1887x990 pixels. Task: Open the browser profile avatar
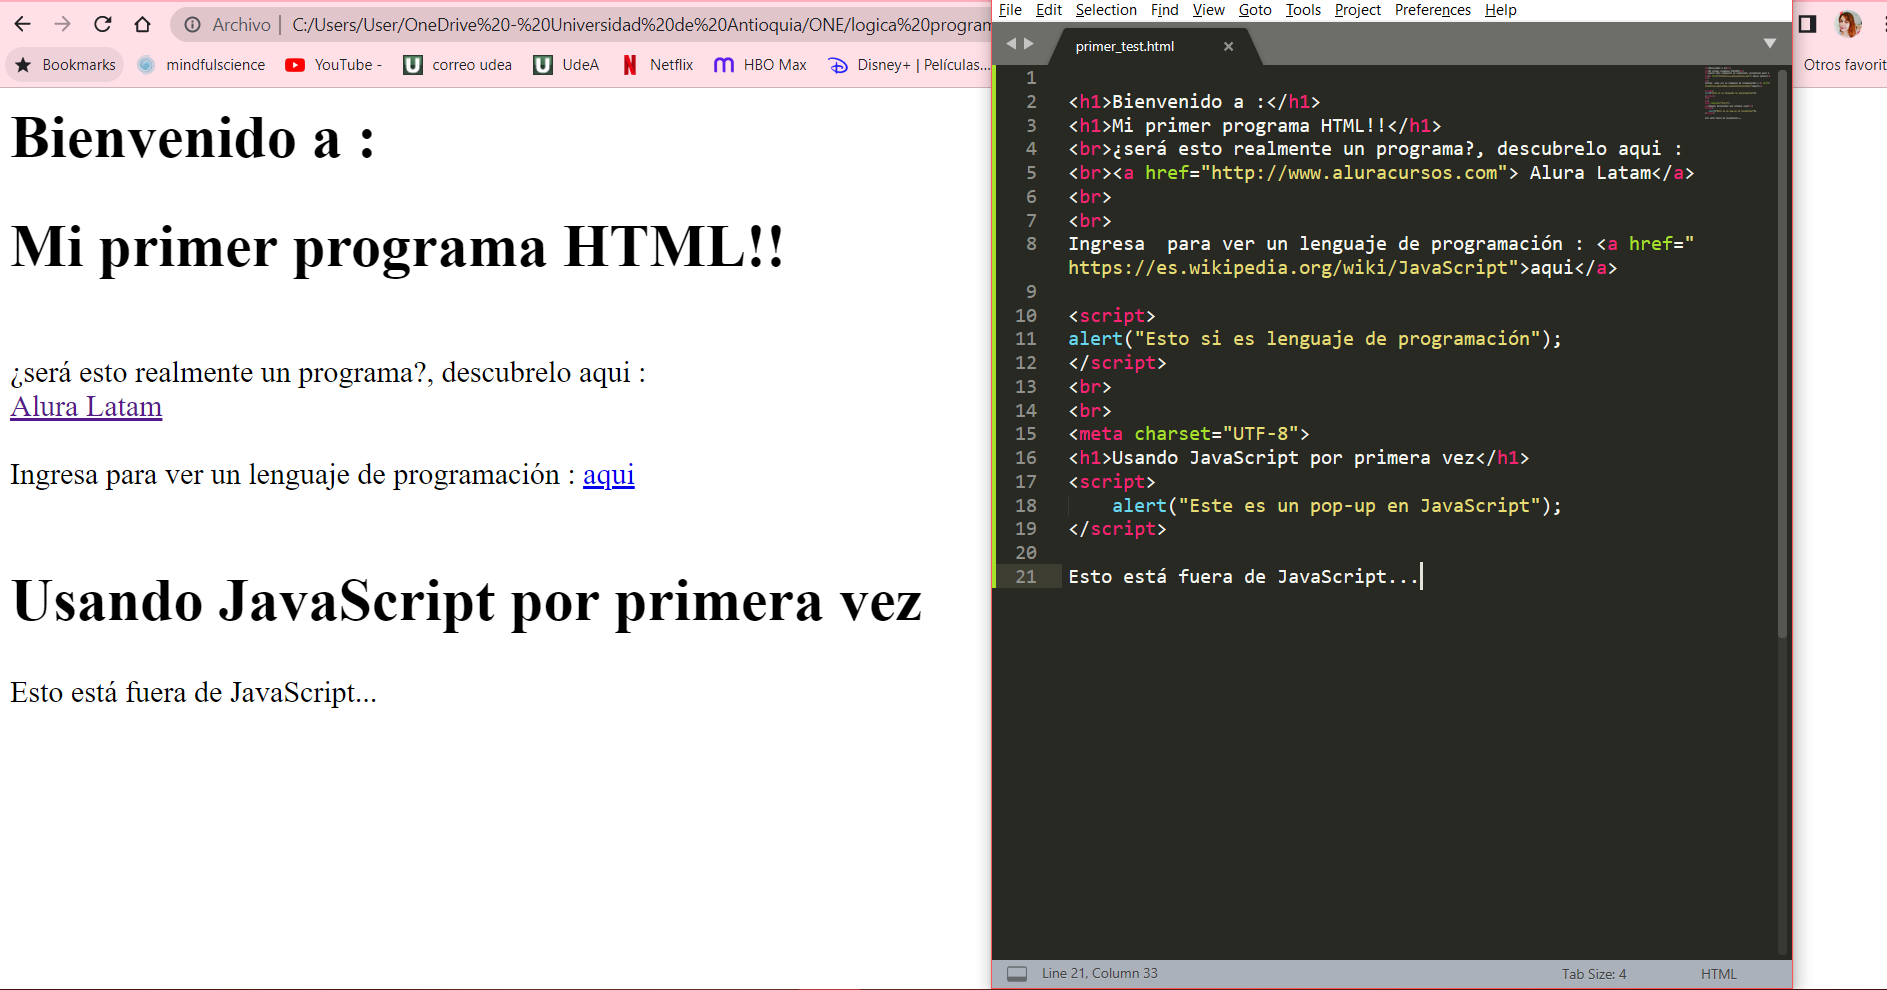coord(1849,24)
